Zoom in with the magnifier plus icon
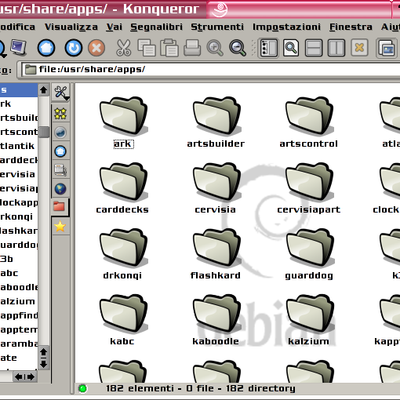 [215, 48]
